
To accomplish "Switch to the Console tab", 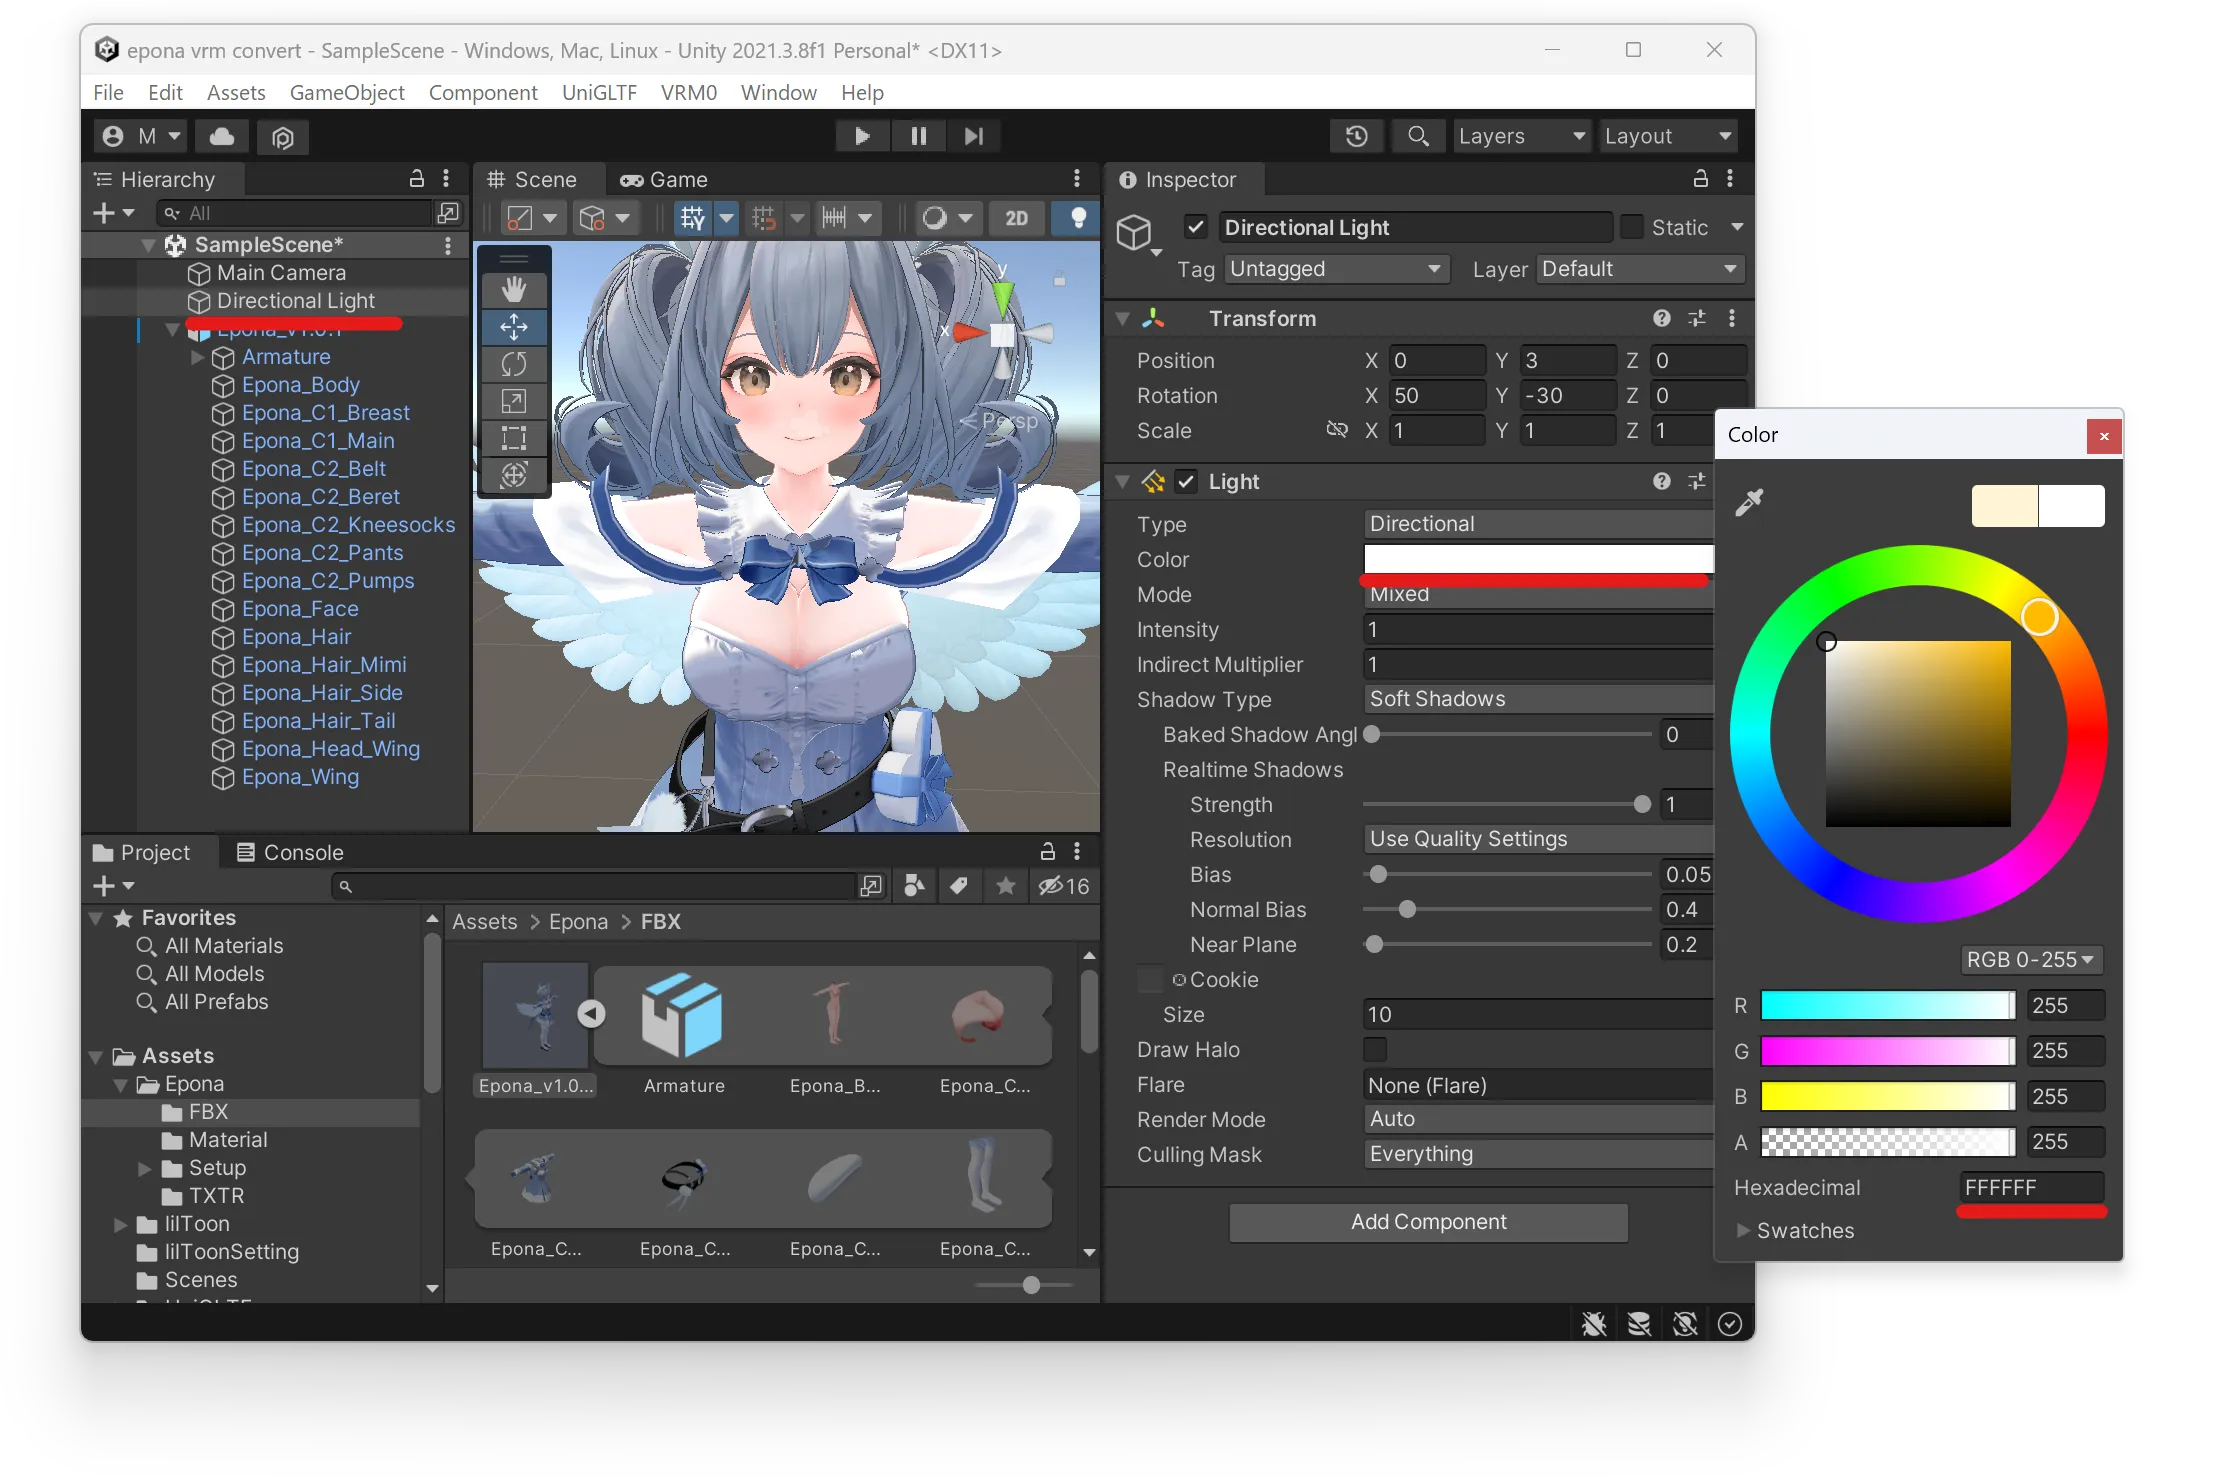I will [x=290, y=852].
